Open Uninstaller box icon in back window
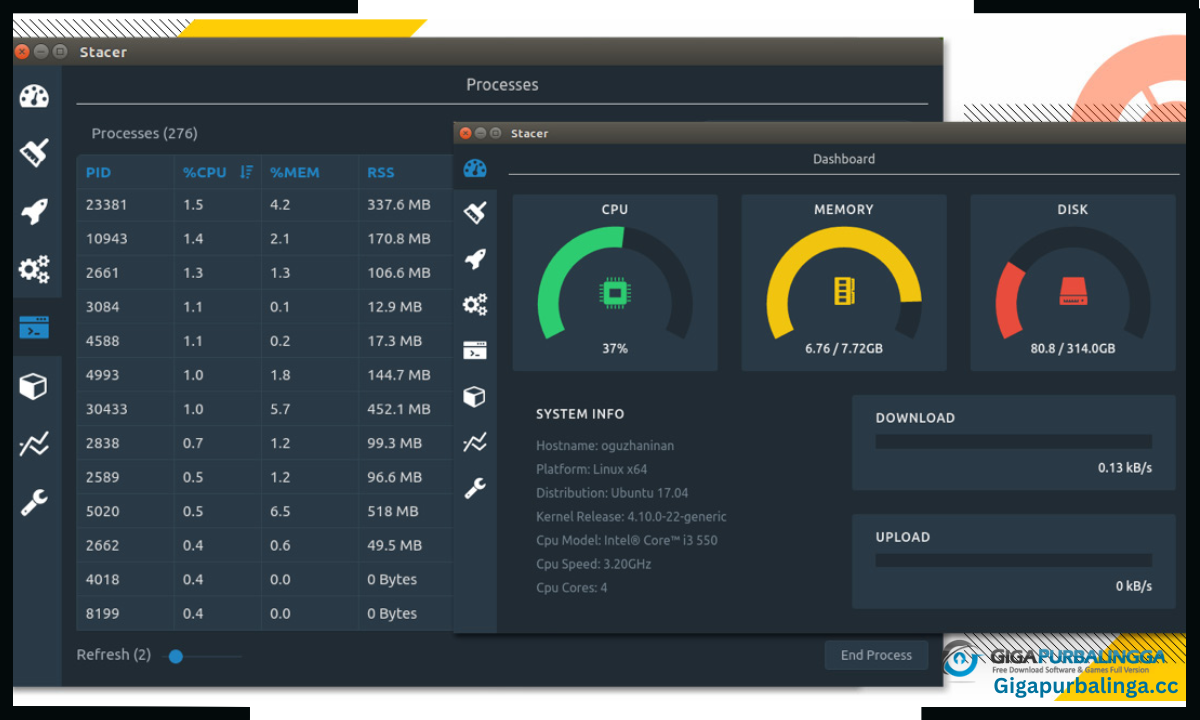1200x720 pixels. point(34,386)
